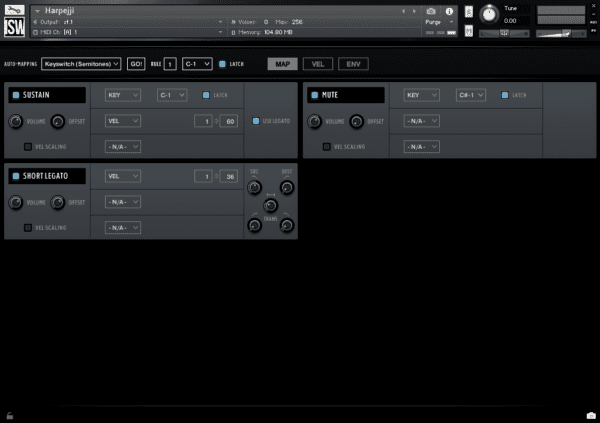Click the ISW logo
This screenshot has height=423, width=600.
coord(15,27)
